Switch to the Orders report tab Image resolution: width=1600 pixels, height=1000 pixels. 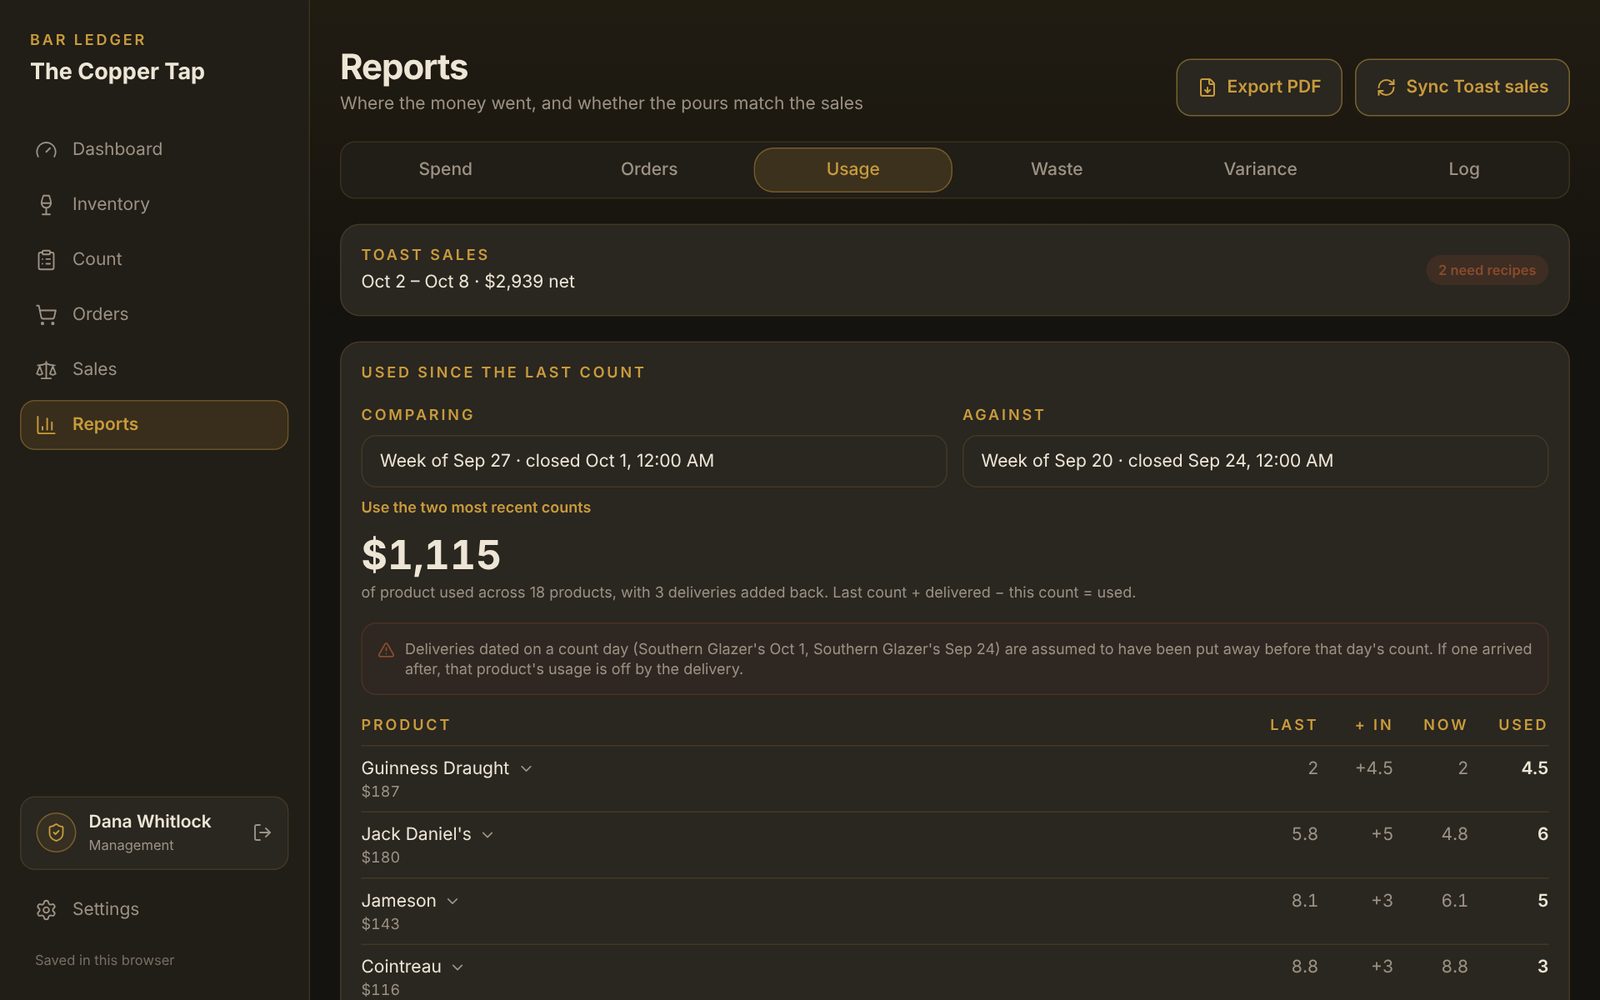(649, 169)
